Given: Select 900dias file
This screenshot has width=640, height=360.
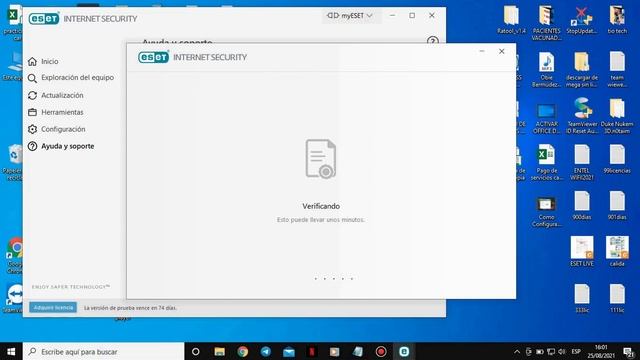Looking at the screenshot, I should 582,206.
